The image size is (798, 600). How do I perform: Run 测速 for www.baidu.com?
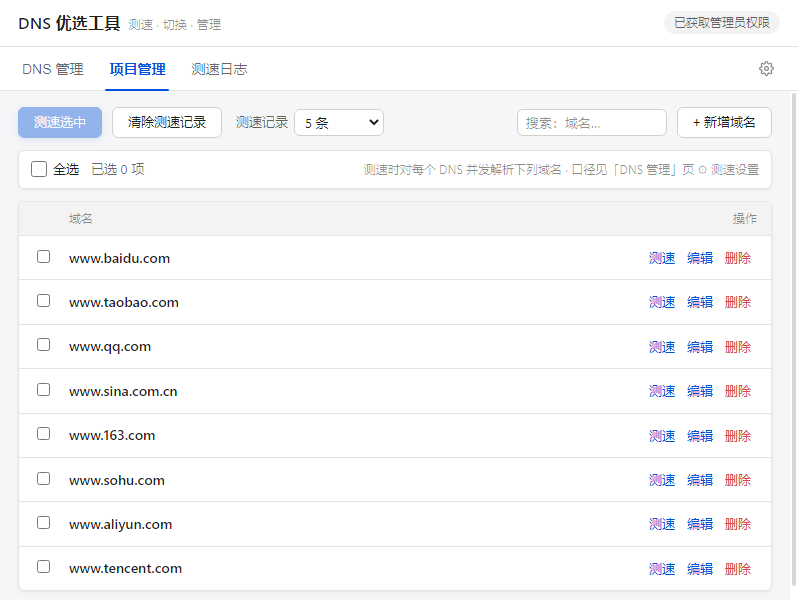coord(662,258)
